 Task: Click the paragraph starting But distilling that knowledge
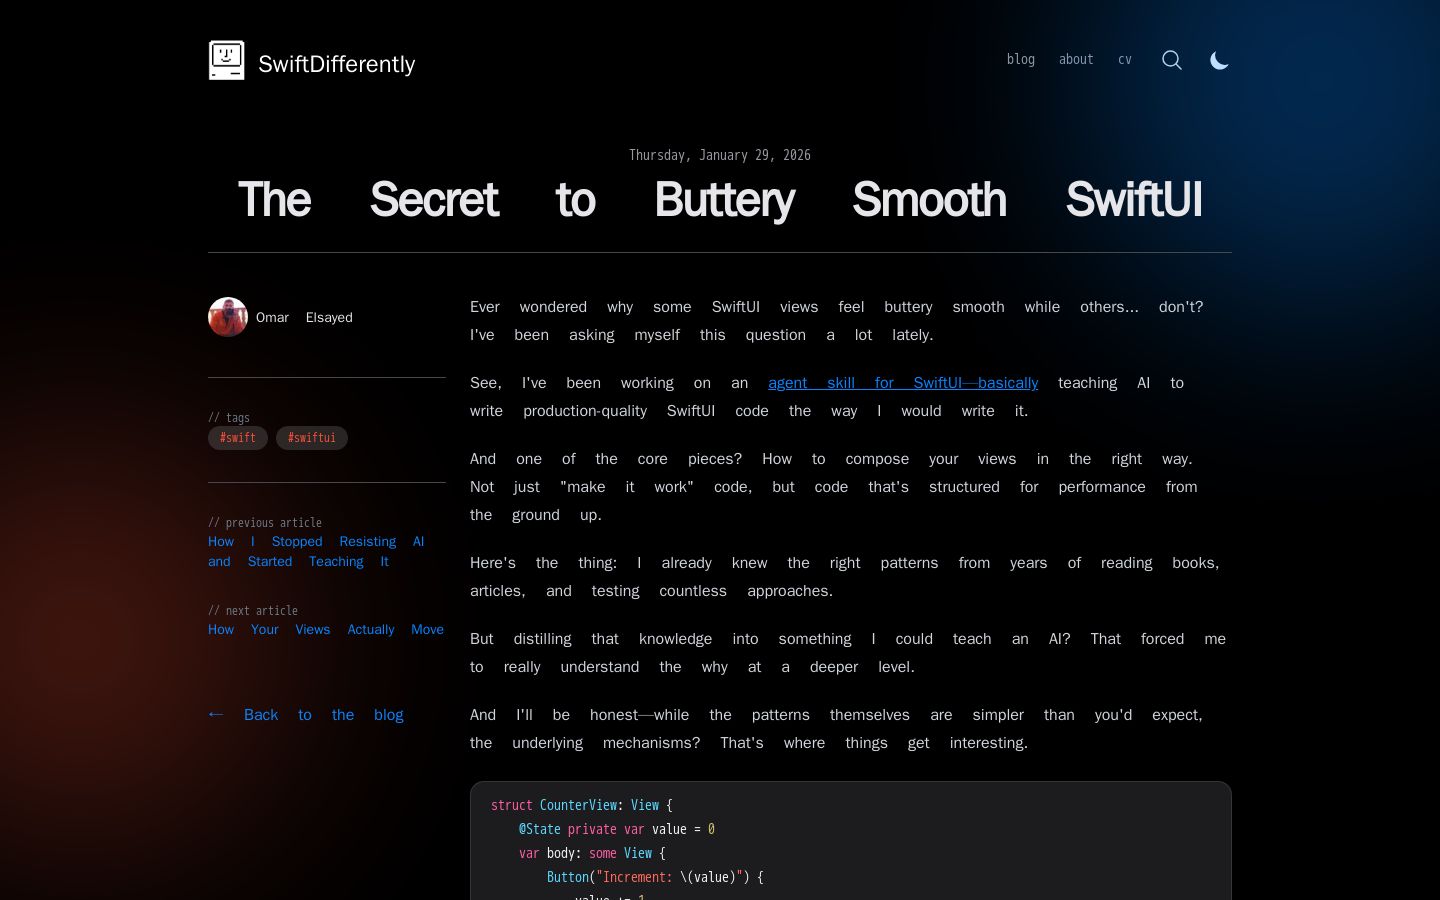[850, 653]
